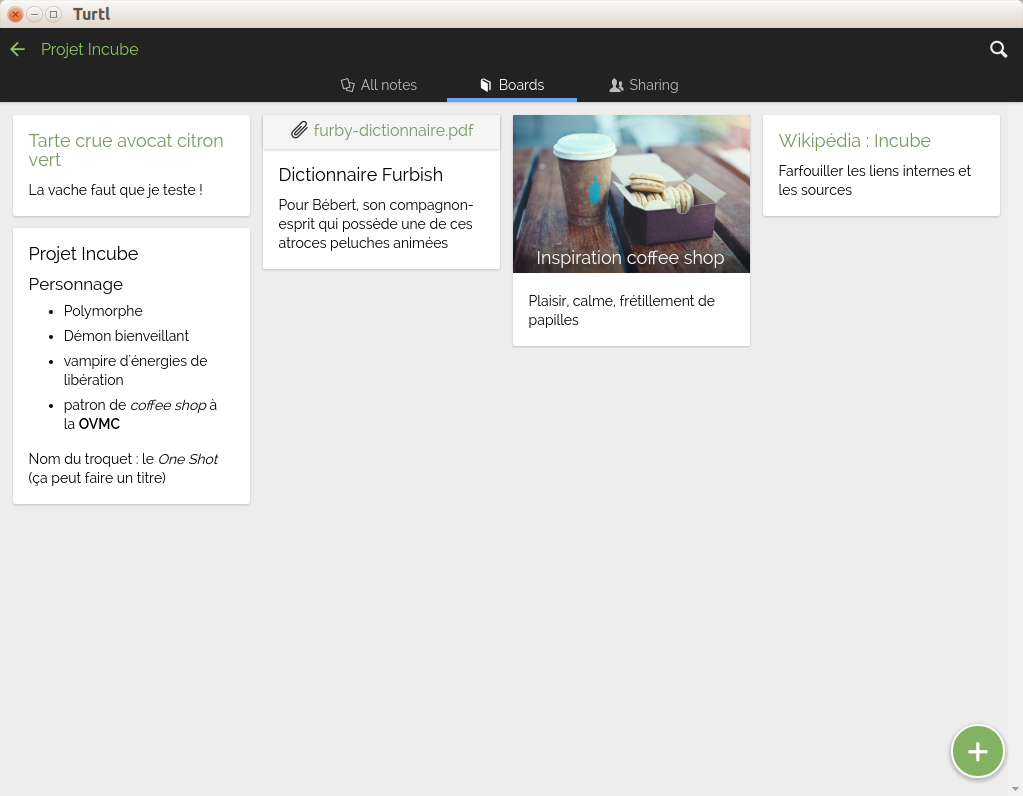Open Tarte crue avocat citron vert link
The height and width of the screenshot is (796, 1023).
[126, 150]
